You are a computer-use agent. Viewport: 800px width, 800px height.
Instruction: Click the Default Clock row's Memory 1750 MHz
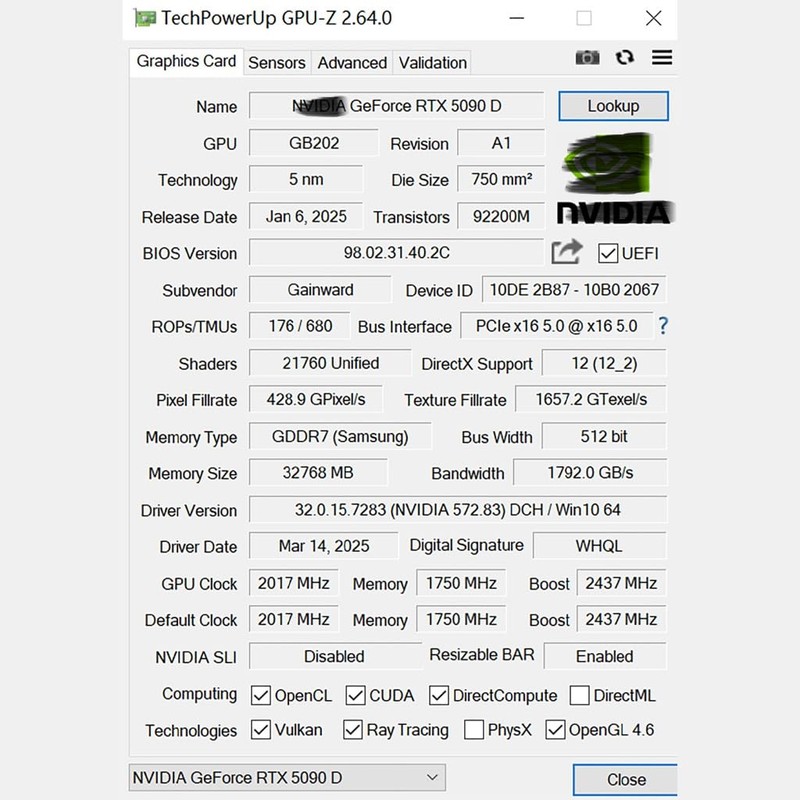click(461, 619)
